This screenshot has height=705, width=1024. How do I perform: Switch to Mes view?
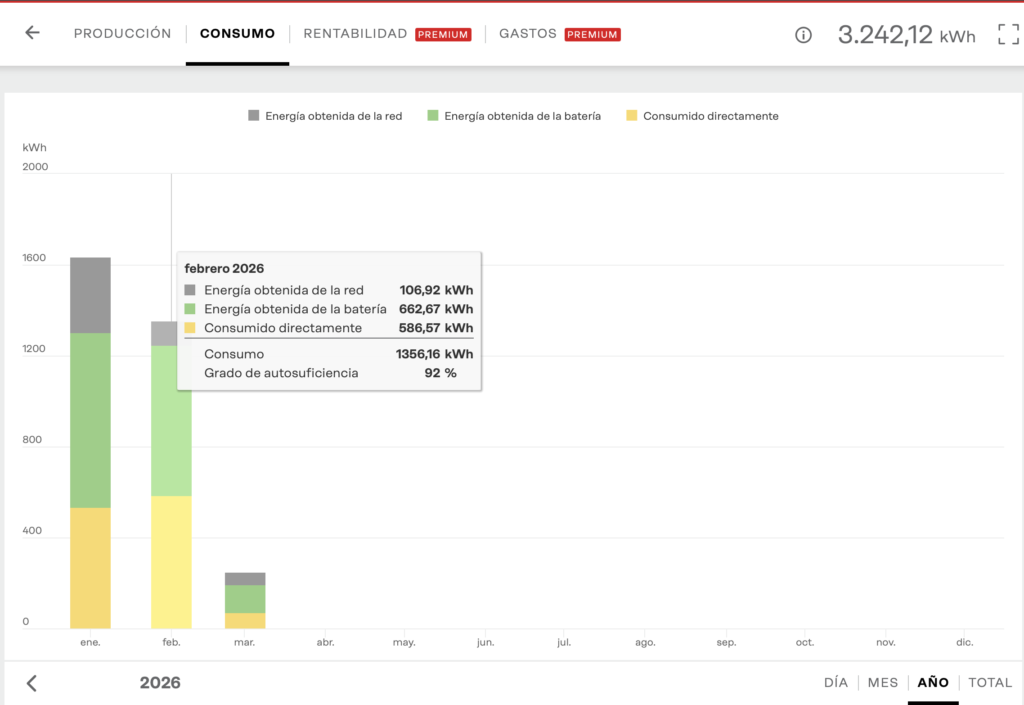coord(883,682)
